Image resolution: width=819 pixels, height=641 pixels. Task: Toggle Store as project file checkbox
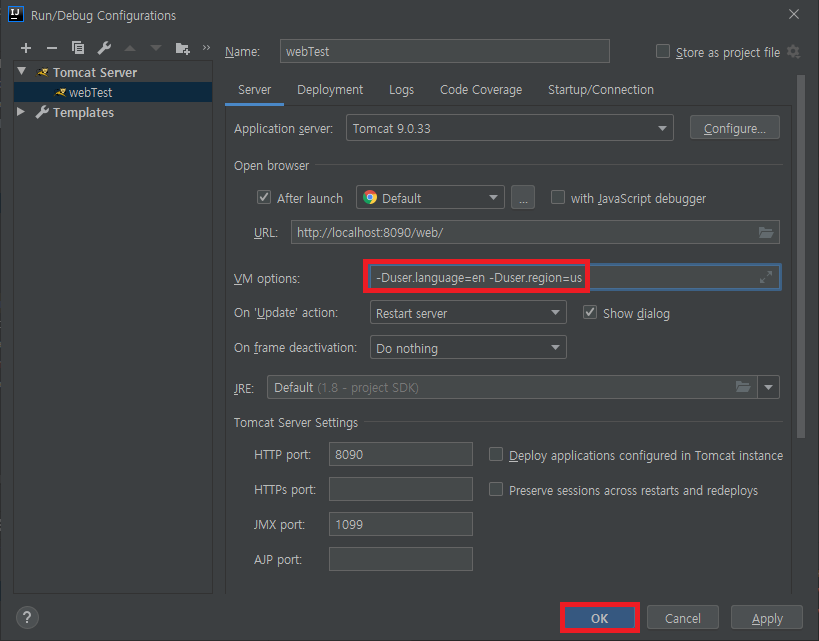[x=663, y=51]
